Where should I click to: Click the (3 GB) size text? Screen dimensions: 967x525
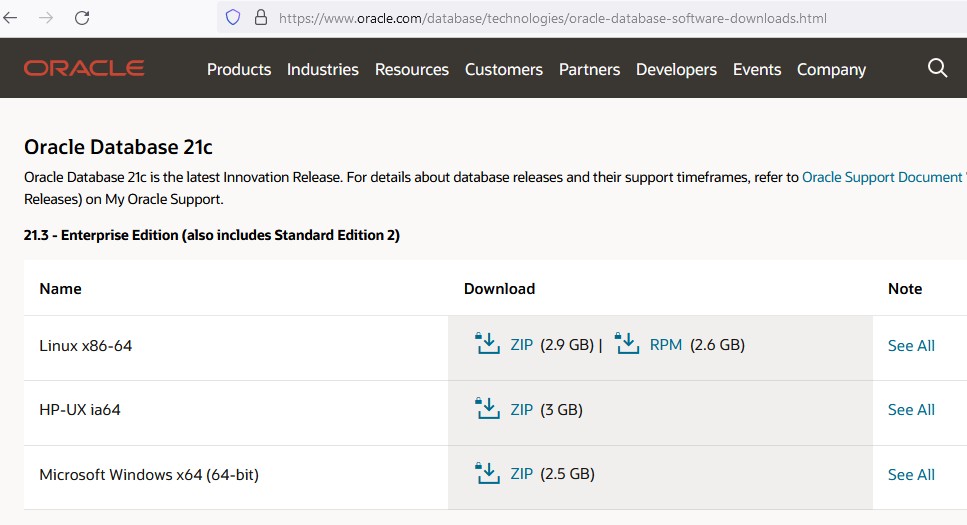[x=561, y=410]
